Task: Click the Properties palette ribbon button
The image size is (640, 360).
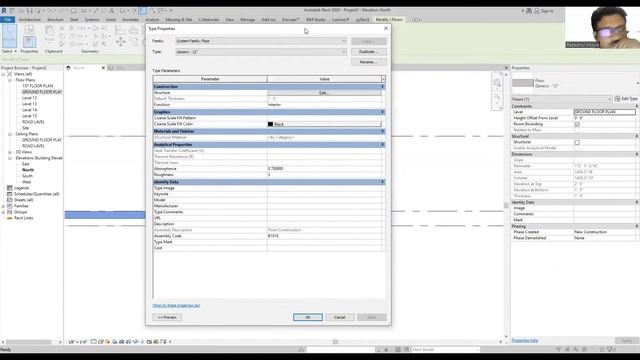Action: pyautogui.click(x=29, y=42)
